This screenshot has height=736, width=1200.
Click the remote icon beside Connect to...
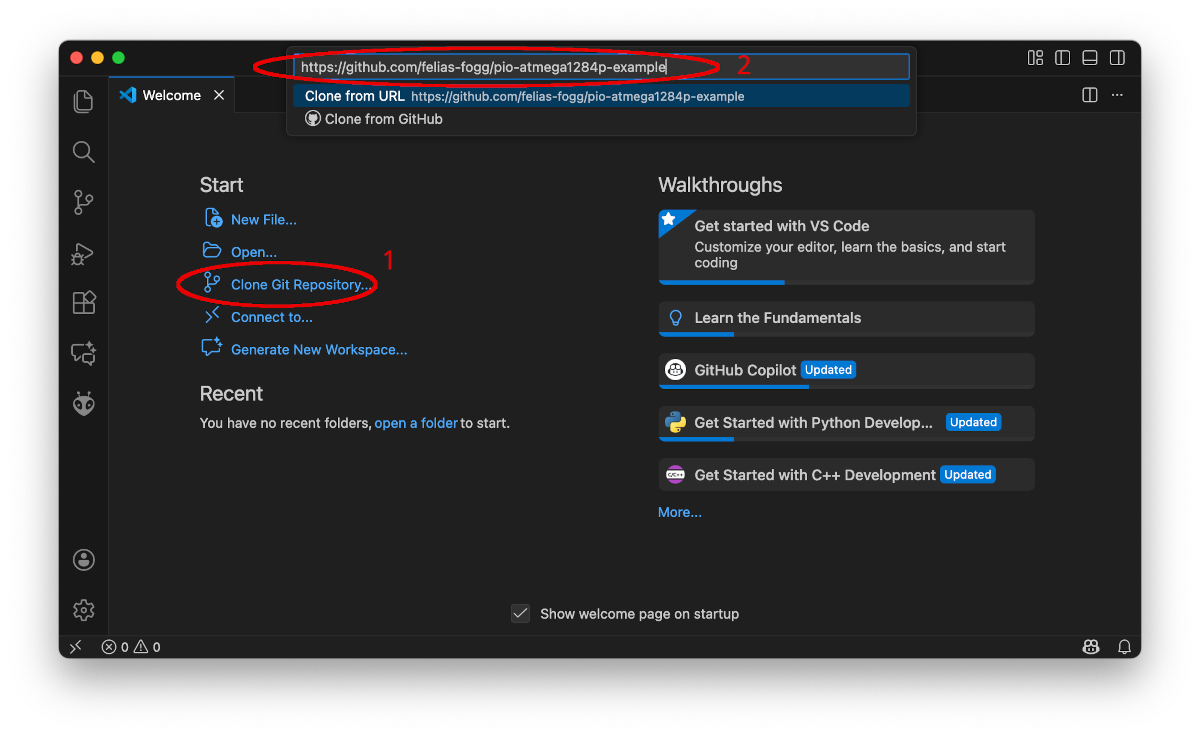coord(212,315)
